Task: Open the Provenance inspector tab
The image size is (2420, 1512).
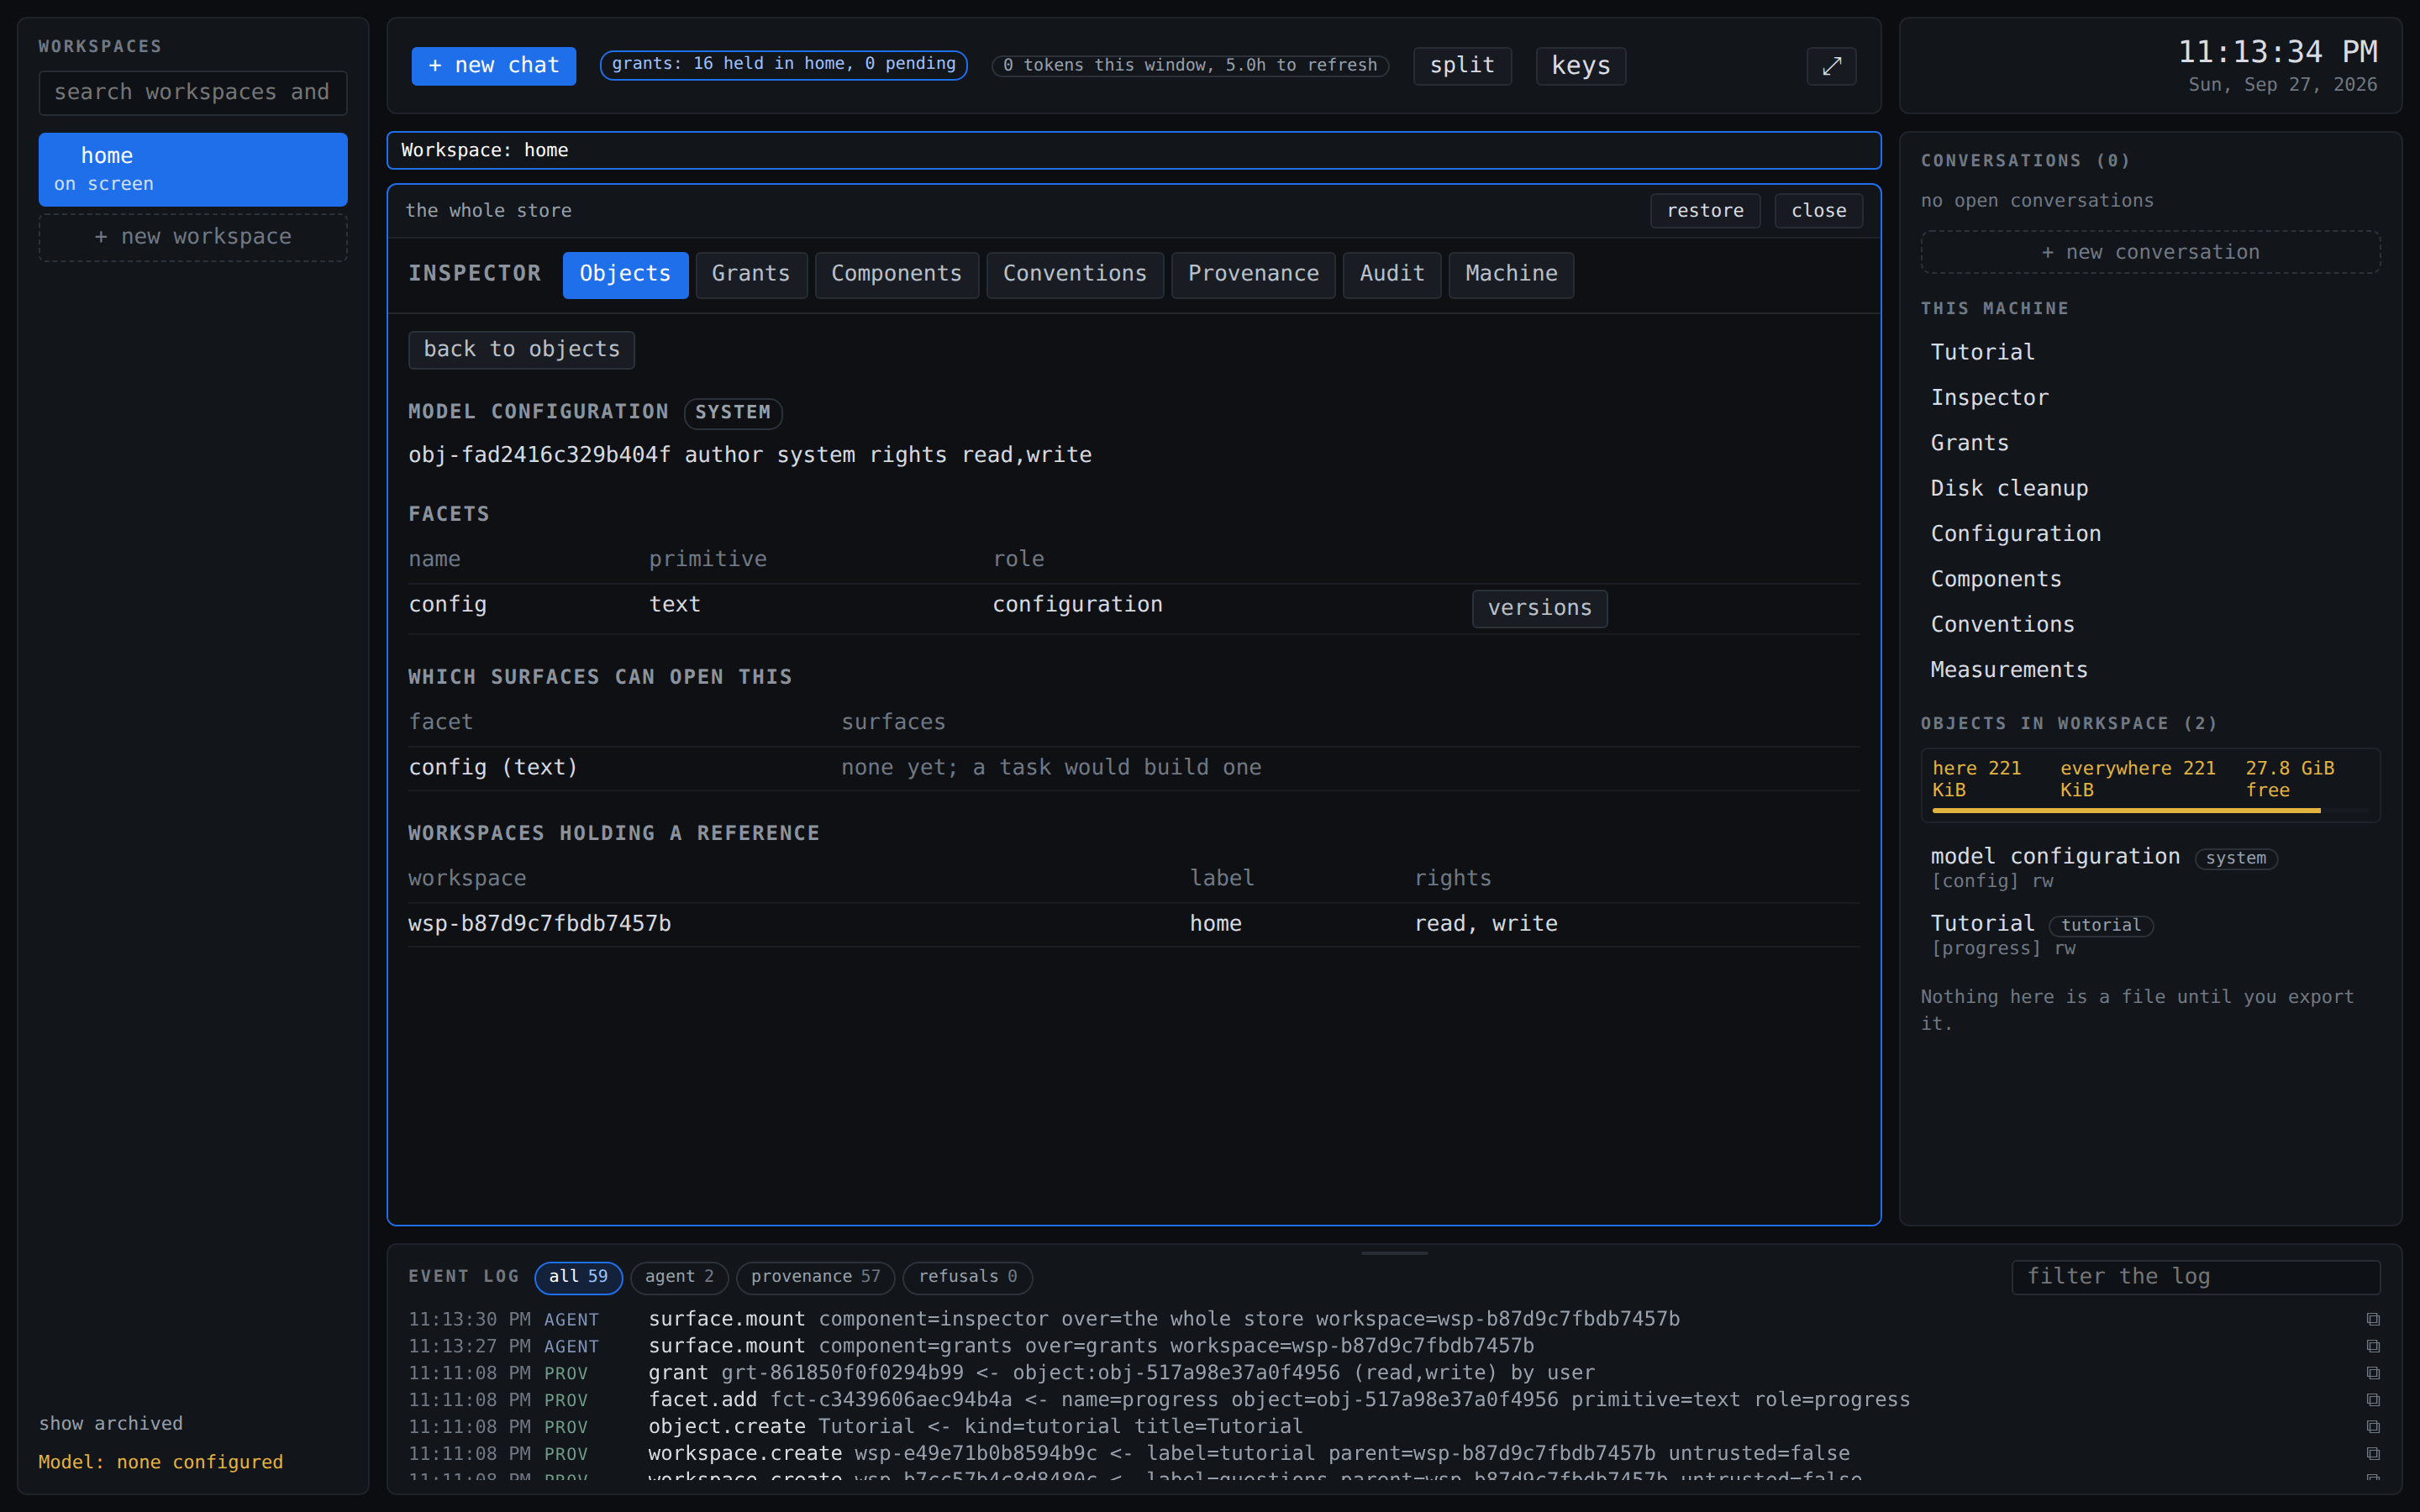Action: pos(1253,275)
